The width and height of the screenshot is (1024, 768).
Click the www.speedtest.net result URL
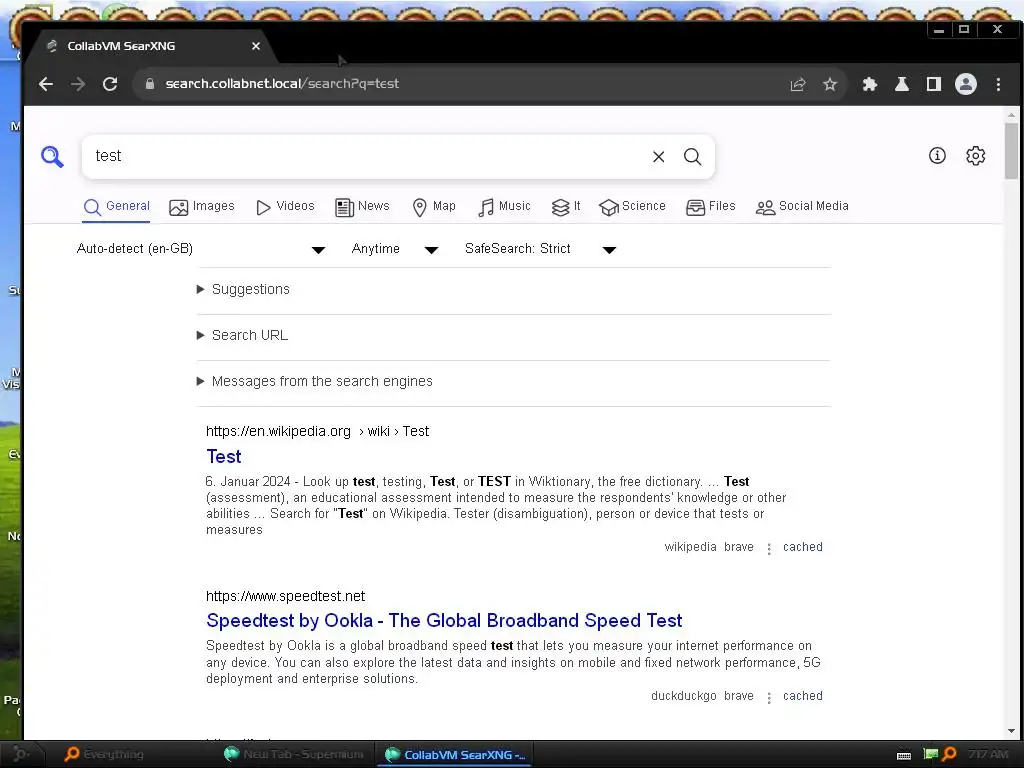pos(285,596)
